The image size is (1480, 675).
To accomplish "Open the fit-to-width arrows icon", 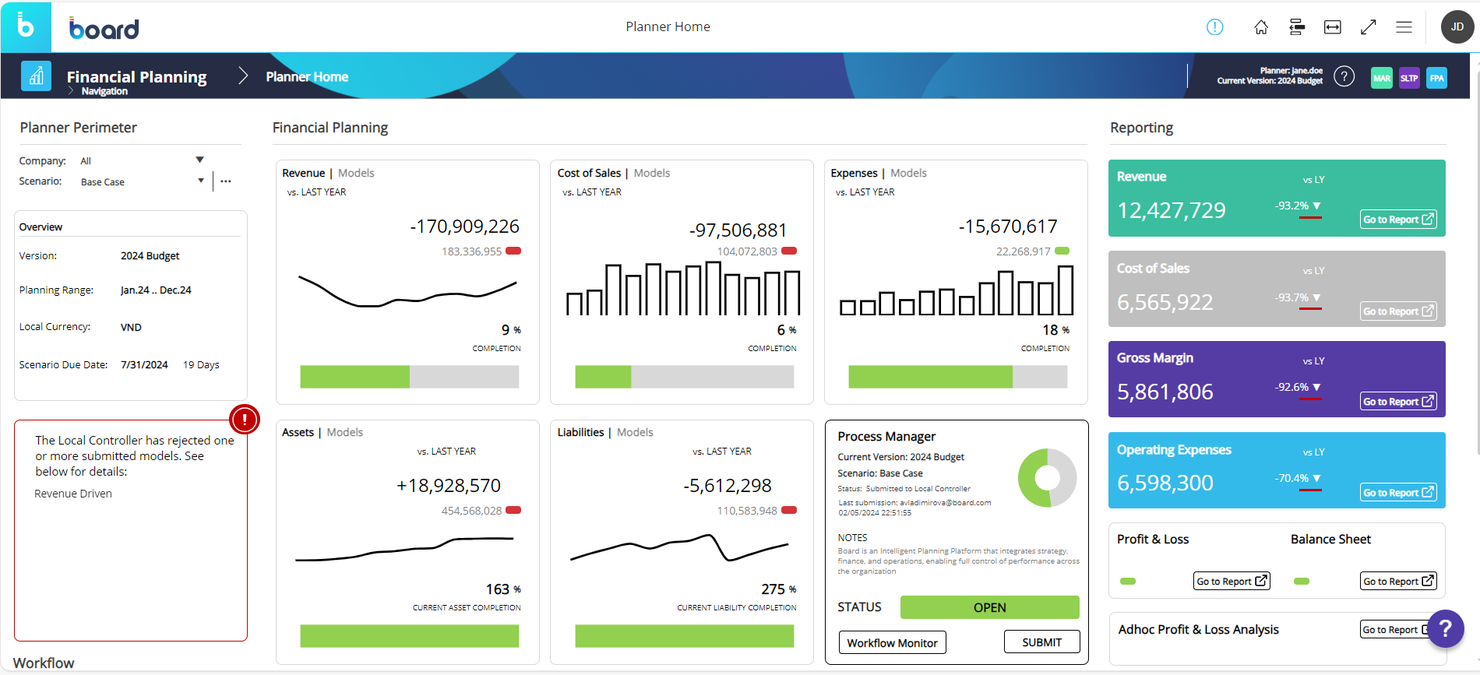I will tap(1332, 27).
